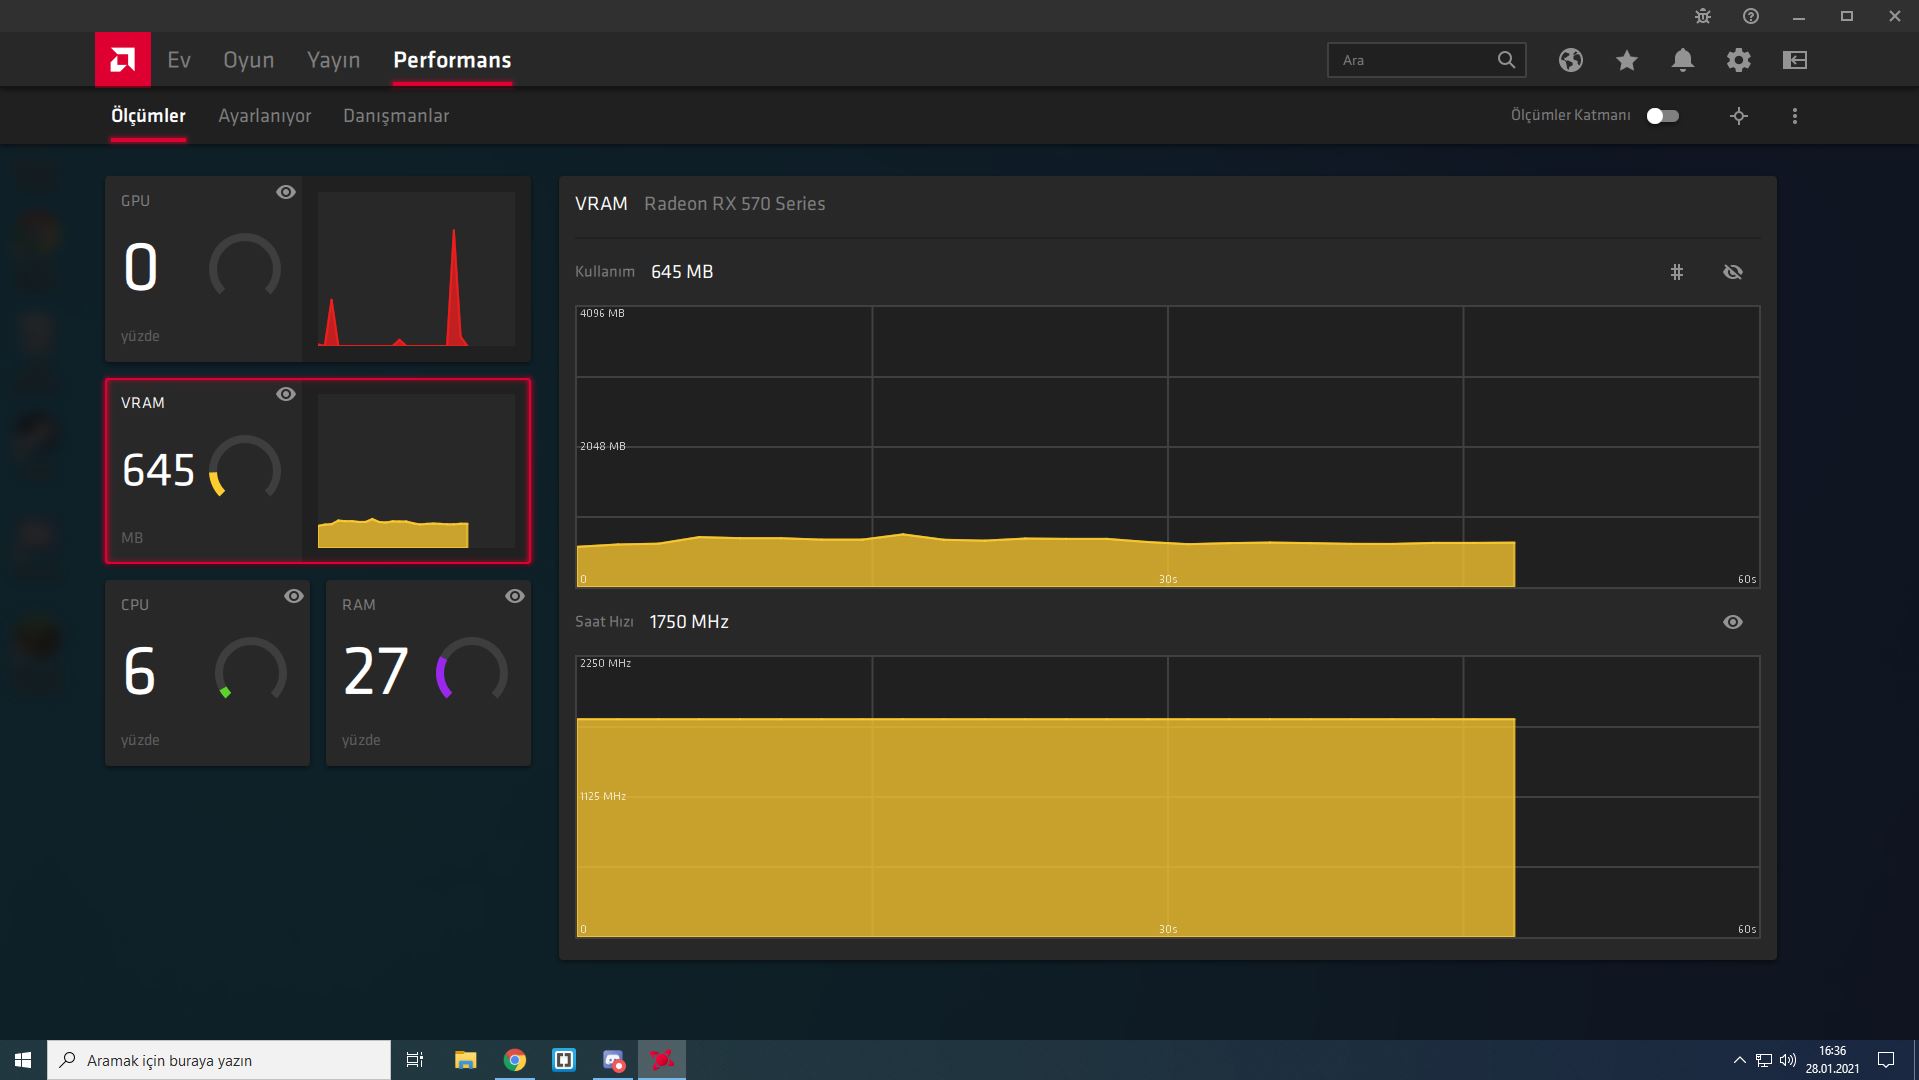The width and height of the screenshot is (1919, 1080).
Task: Open the three-dot more options menu
Action: pos(1795,116)
